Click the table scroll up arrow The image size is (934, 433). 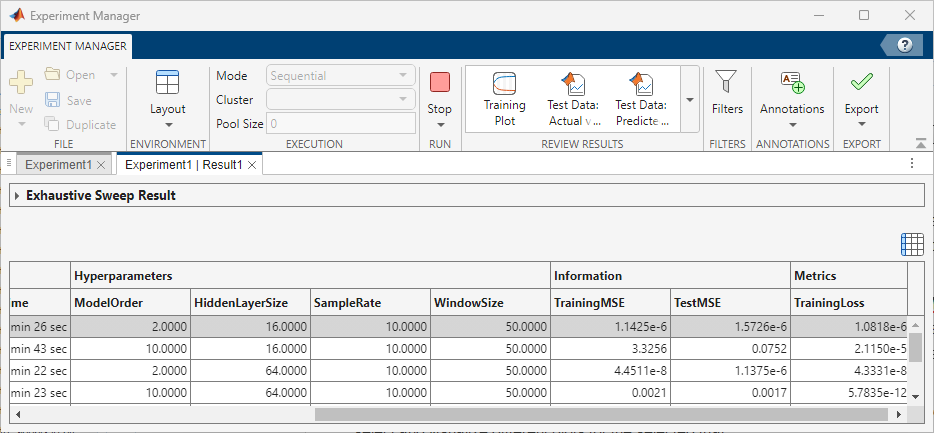coord(916,326)
